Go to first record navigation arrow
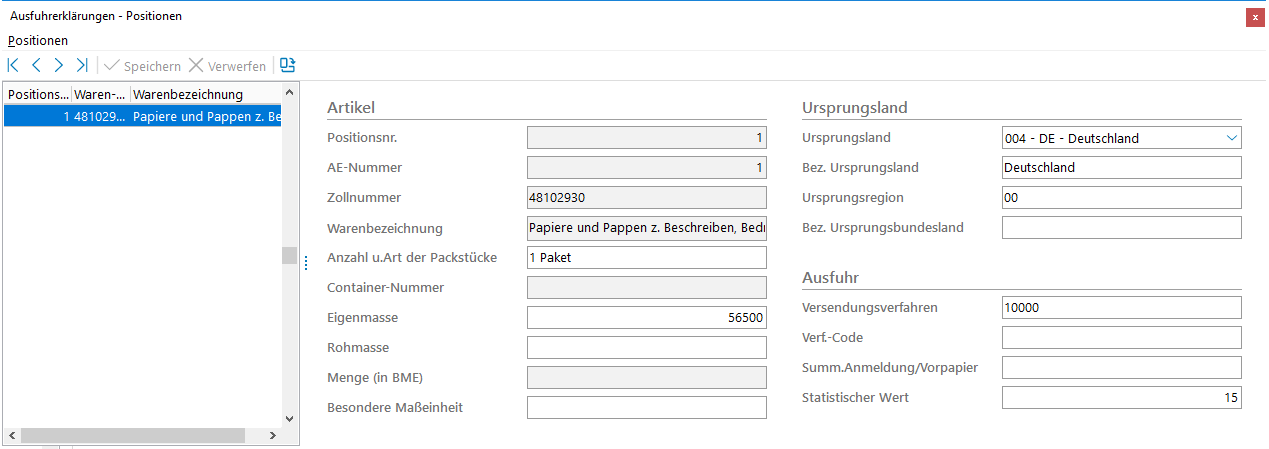 (x=13, y=66)
